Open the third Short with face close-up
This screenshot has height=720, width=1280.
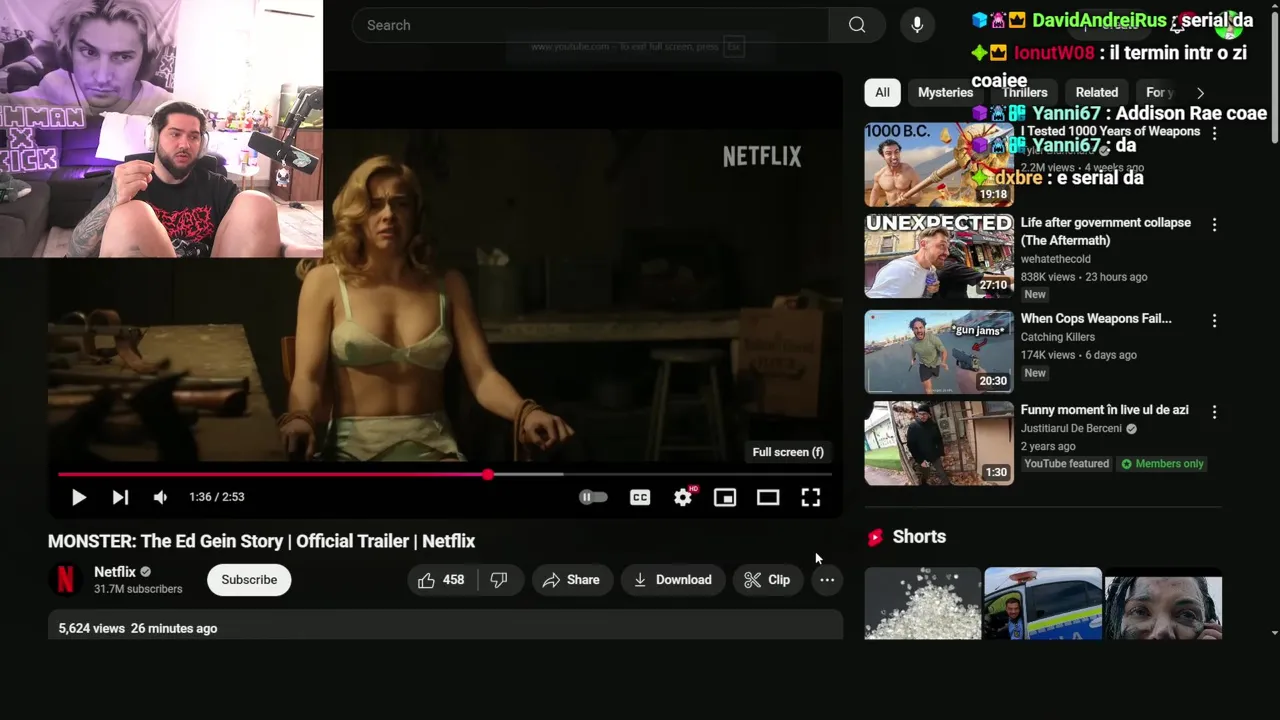click(x=1163, y=604)
